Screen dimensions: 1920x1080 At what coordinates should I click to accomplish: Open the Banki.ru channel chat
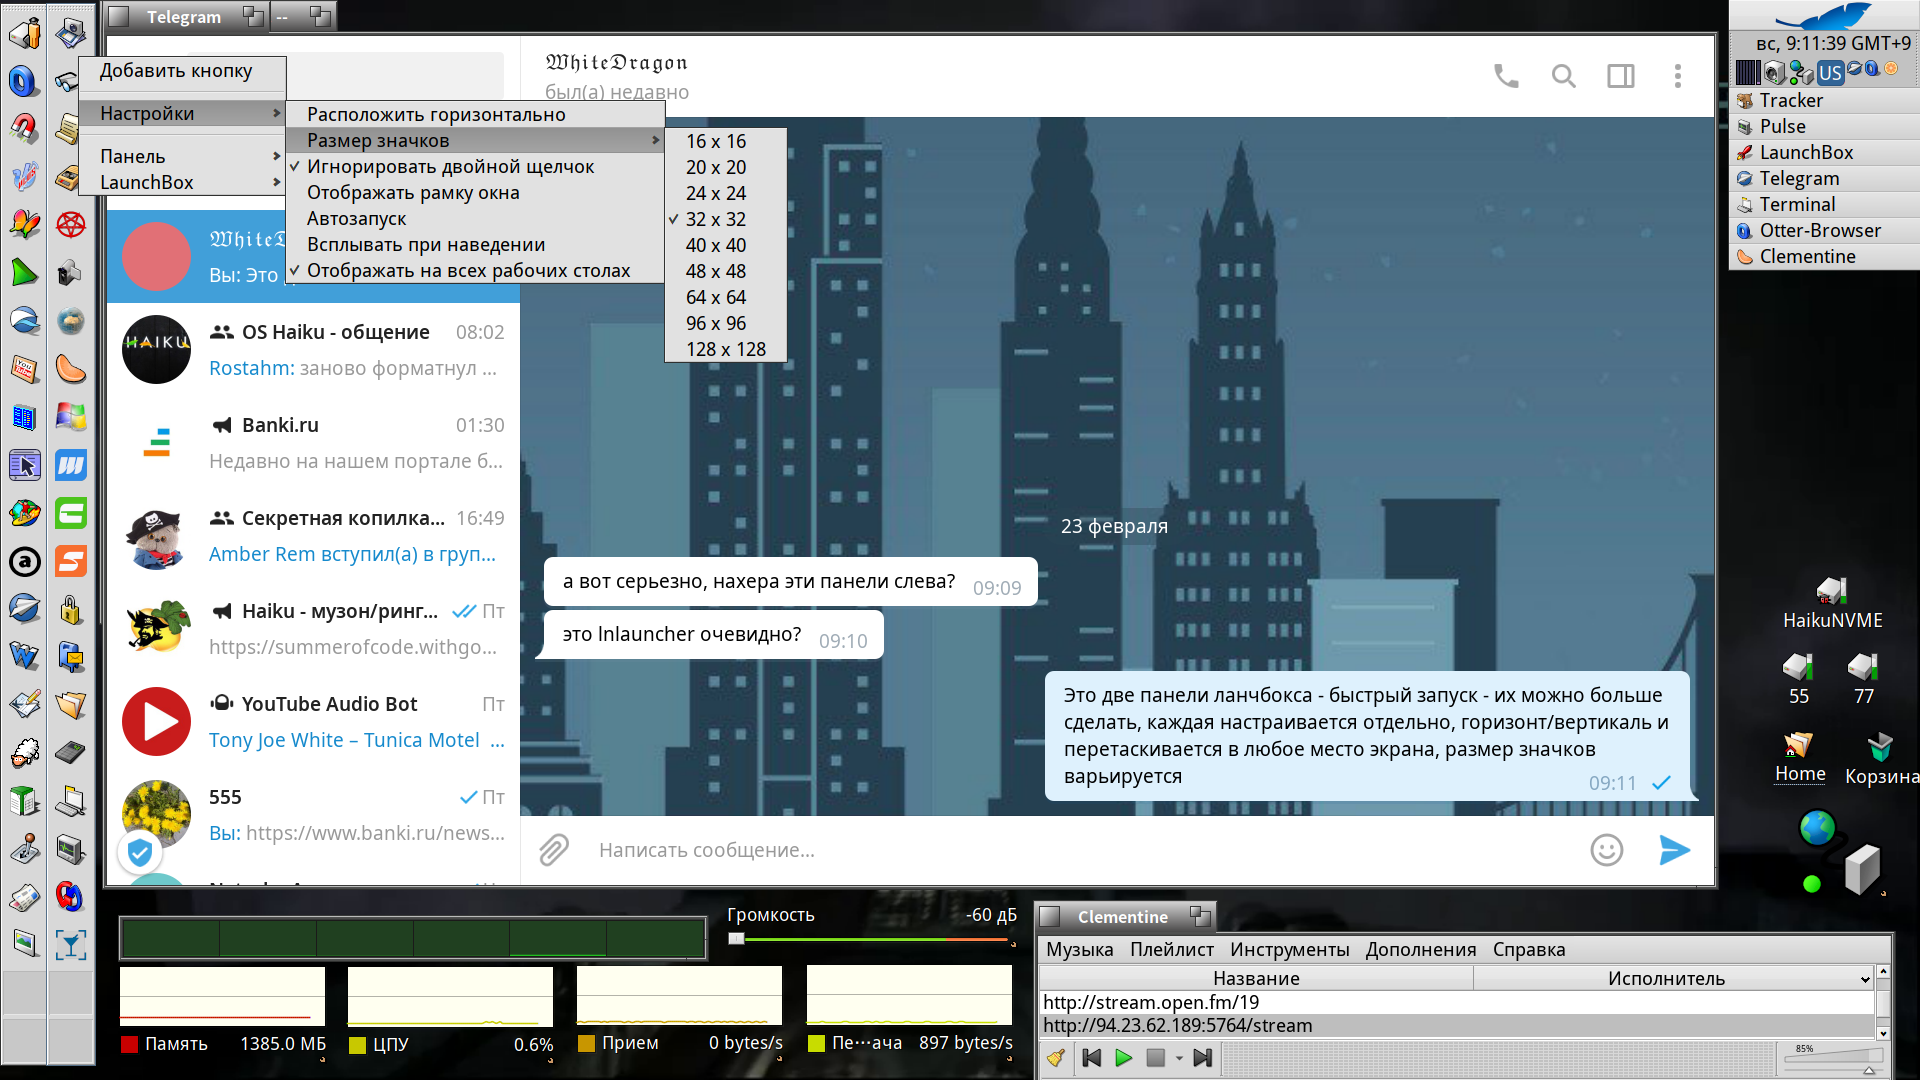pos(313,443)
